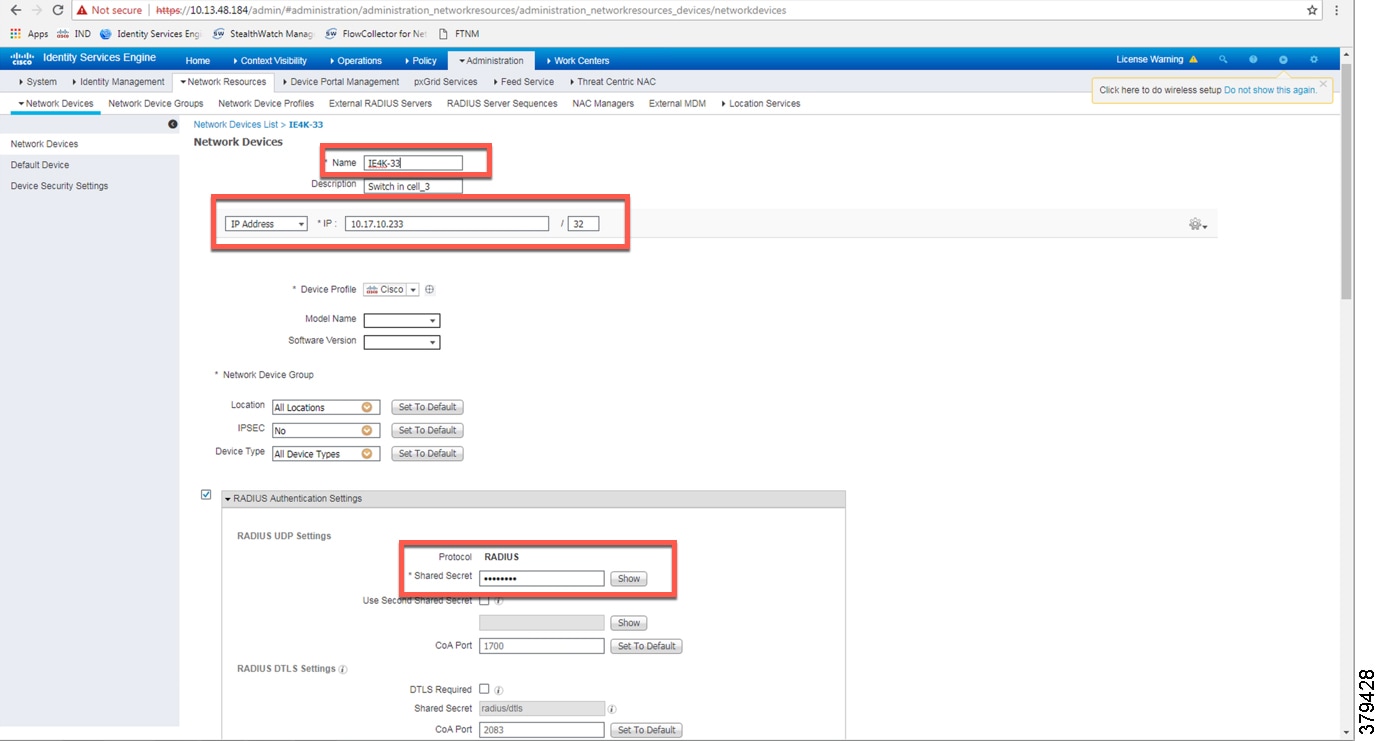Click Set To Default for IPSEC

tap(427, 430)
